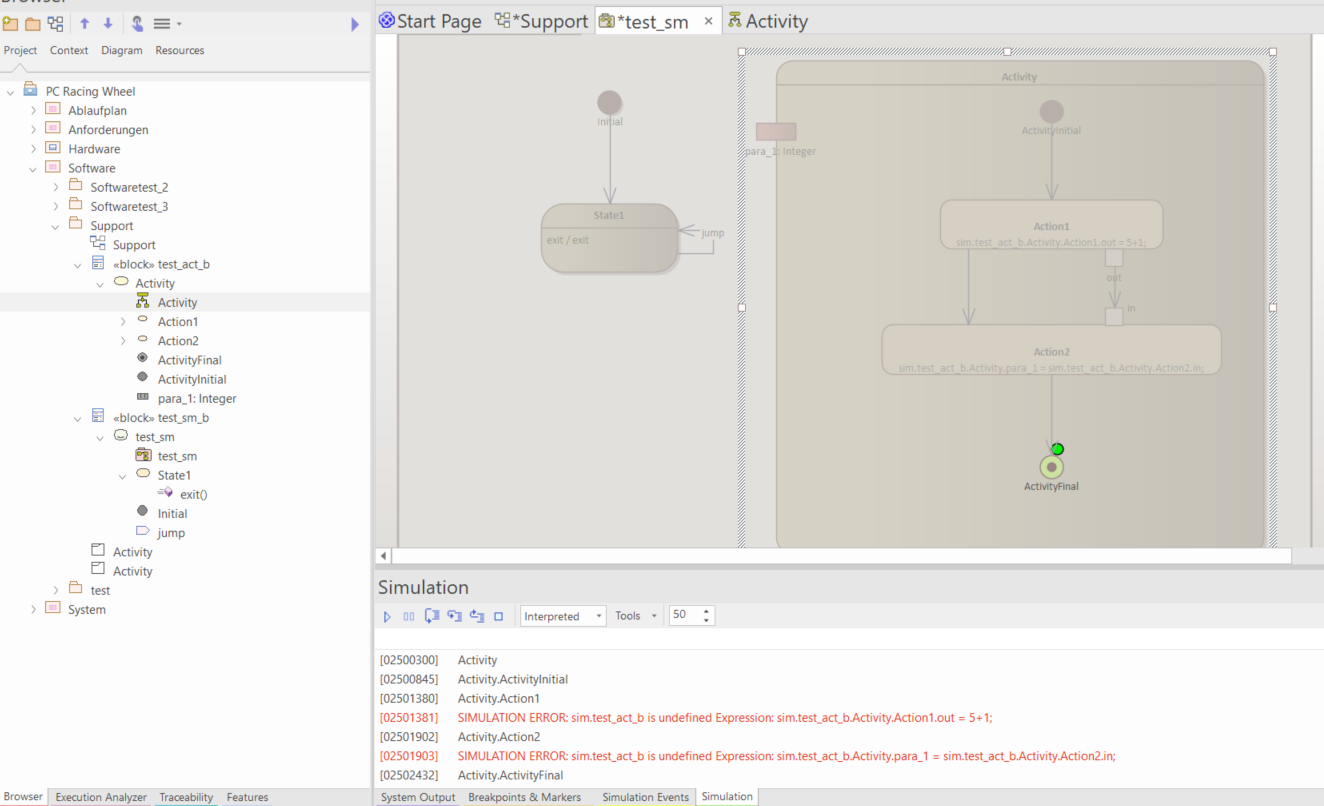Close the *test_sm tab
Image resolution: width=1324 pixels, height=806 pixels.
coord(708,21)
